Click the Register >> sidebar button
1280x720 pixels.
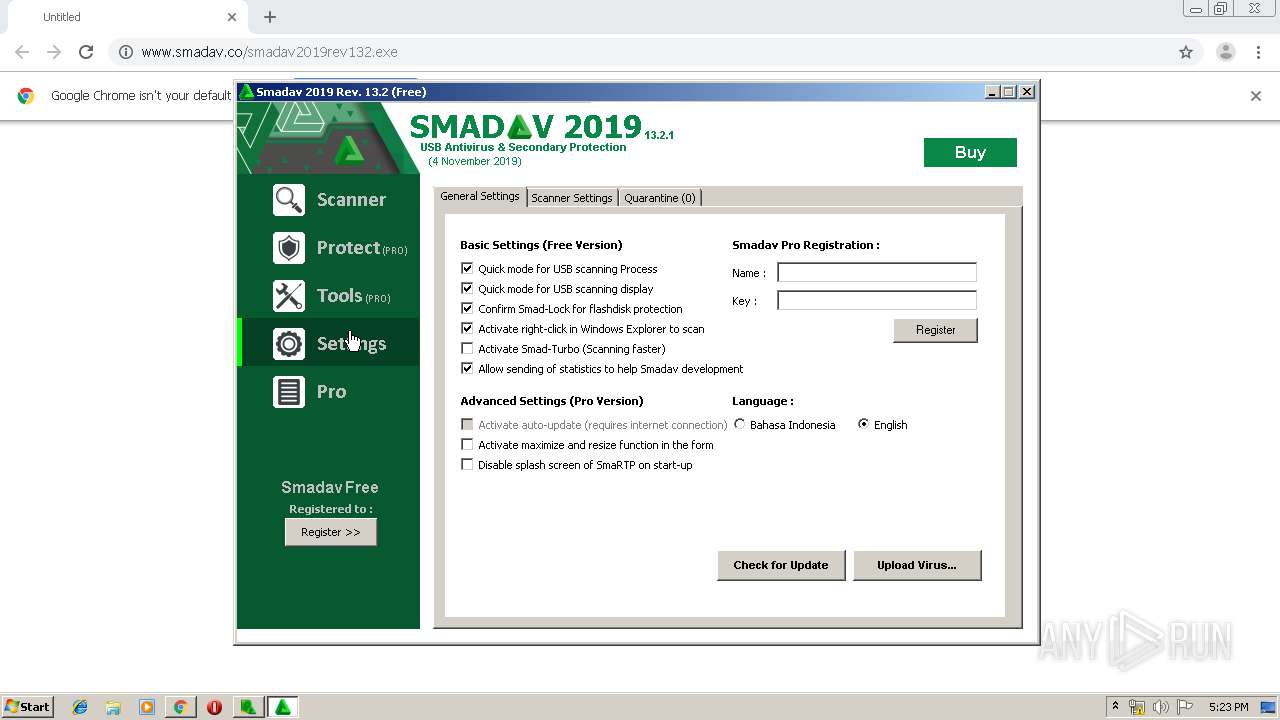(x=331, y=532)
